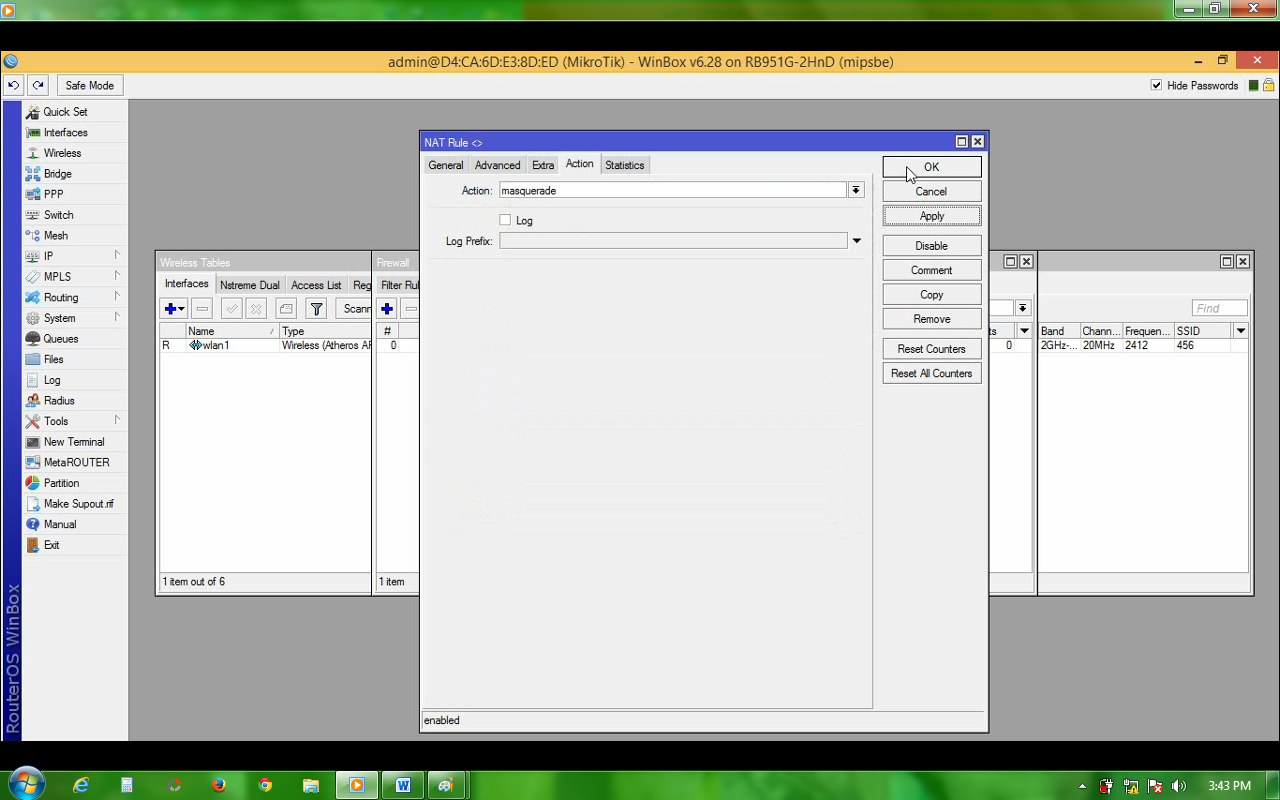Screen dimensions: 1280x800
Task: Click the blue plus in Firewall window
Action: (387, 309)
